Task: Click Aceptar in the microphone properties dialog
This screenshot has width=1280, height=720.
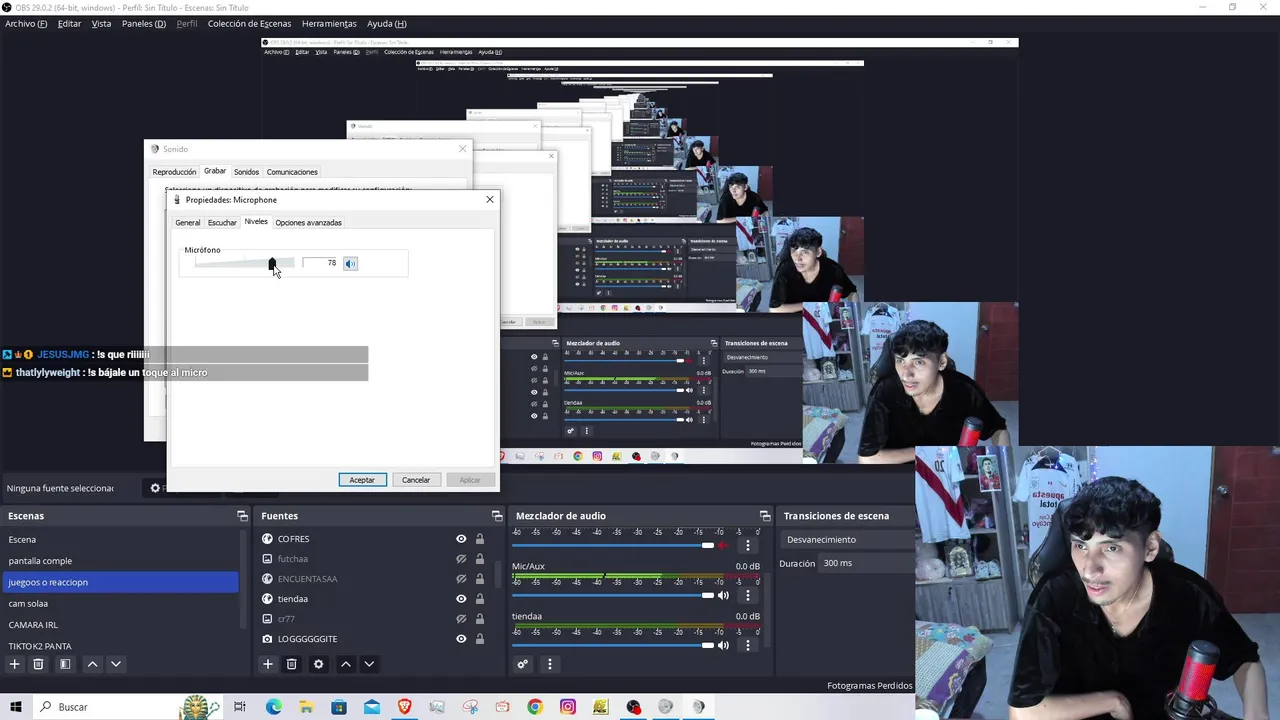Action: 362,480
